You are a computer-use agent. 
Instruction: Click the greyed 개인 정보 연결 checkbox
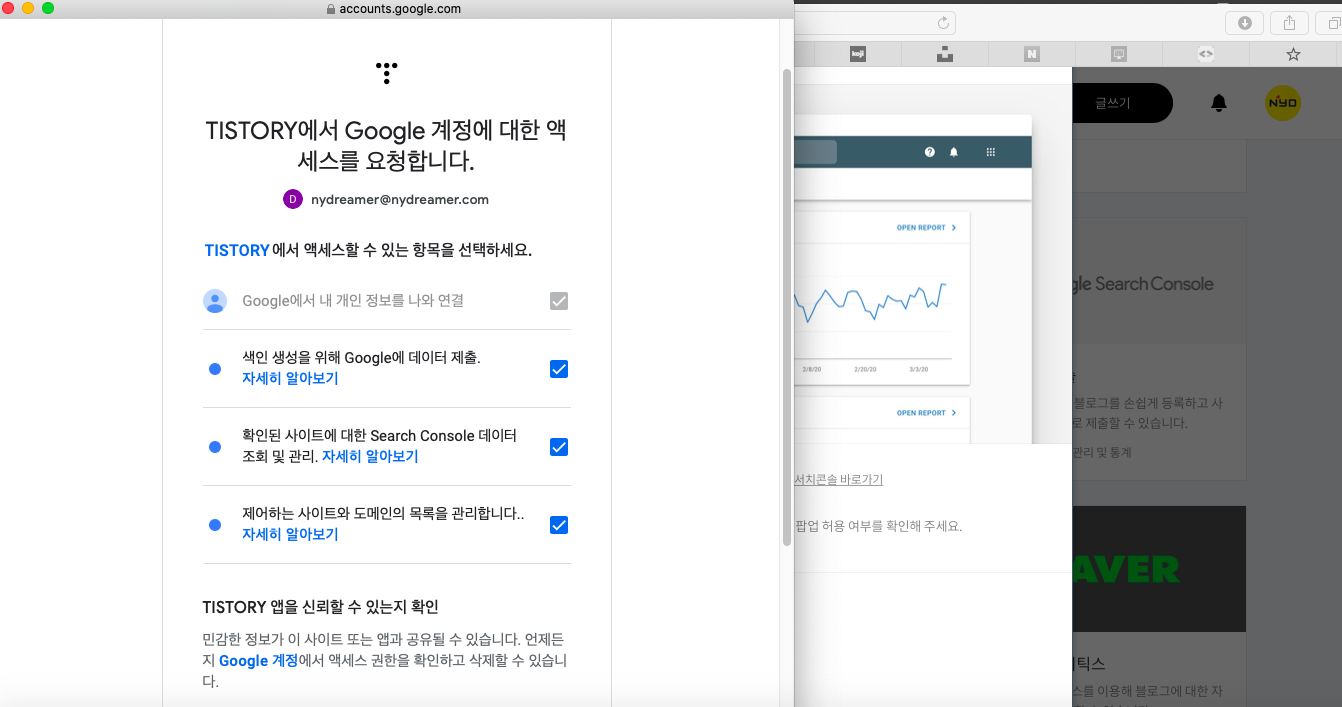click(x=559, y=301)
